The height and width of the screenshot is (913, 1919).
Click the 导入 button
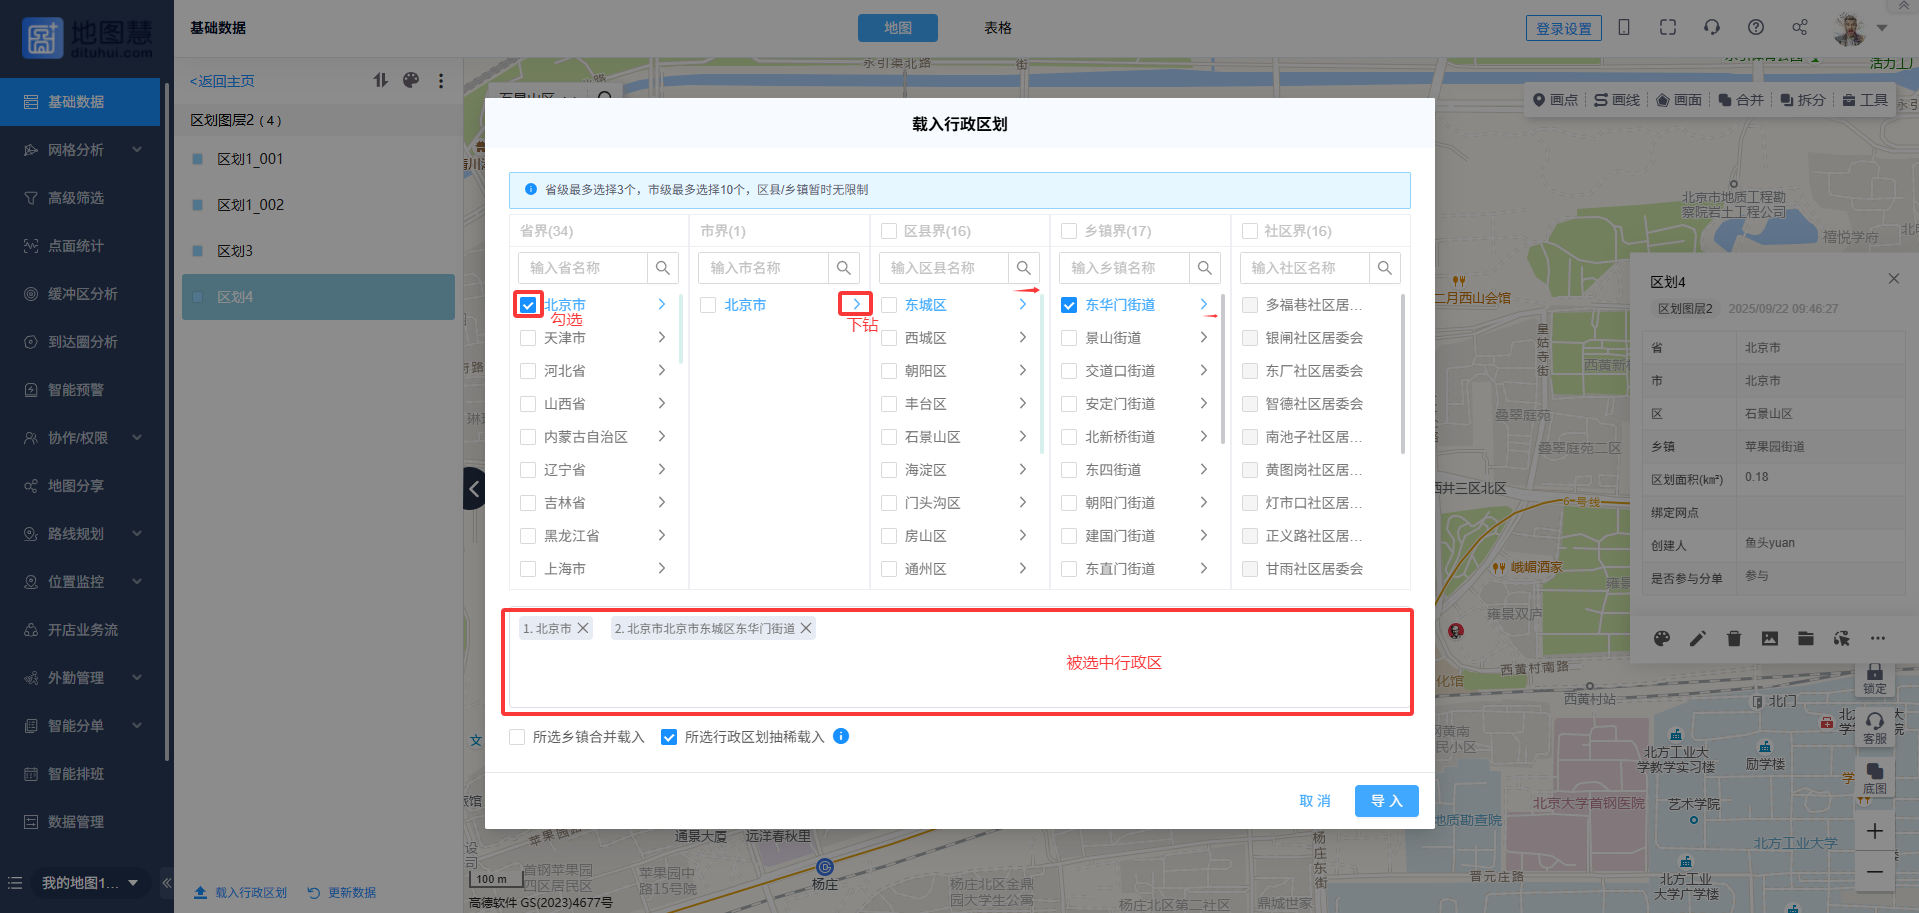click(x=1386, y=801)
